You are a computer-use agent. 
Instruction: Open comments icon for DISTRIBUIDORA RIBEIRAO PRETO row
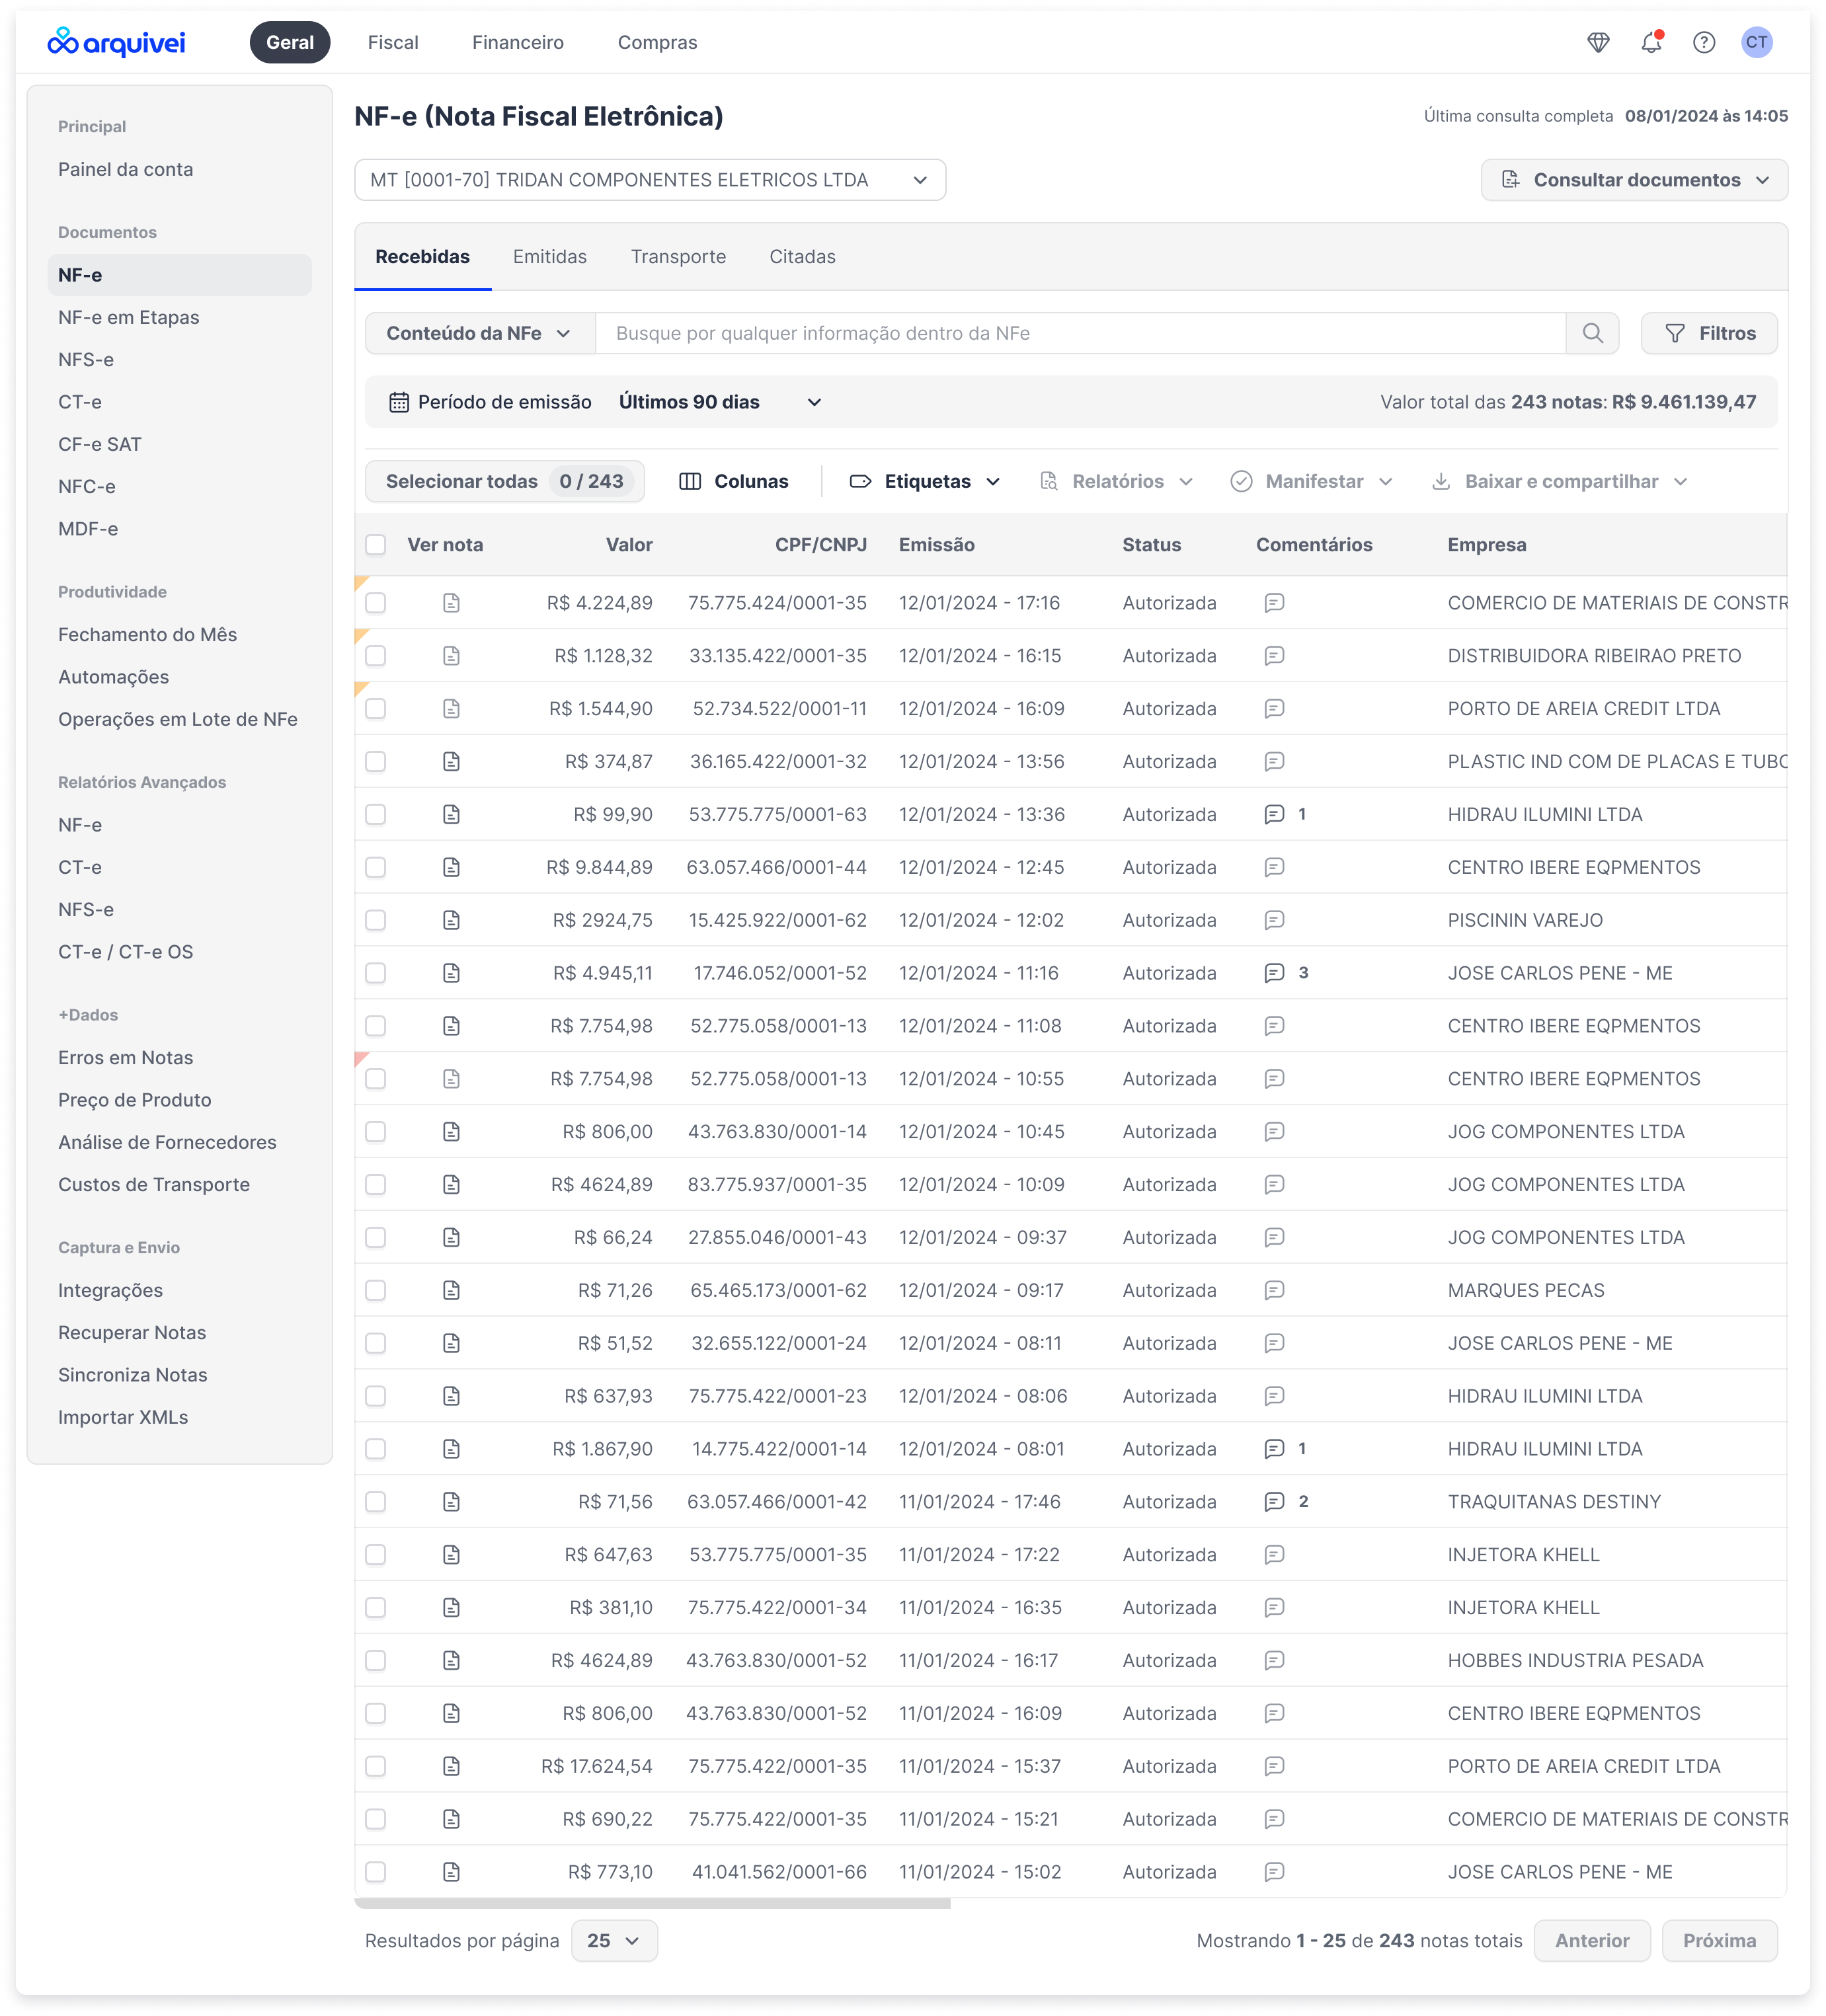click(x=1274, y=656)
